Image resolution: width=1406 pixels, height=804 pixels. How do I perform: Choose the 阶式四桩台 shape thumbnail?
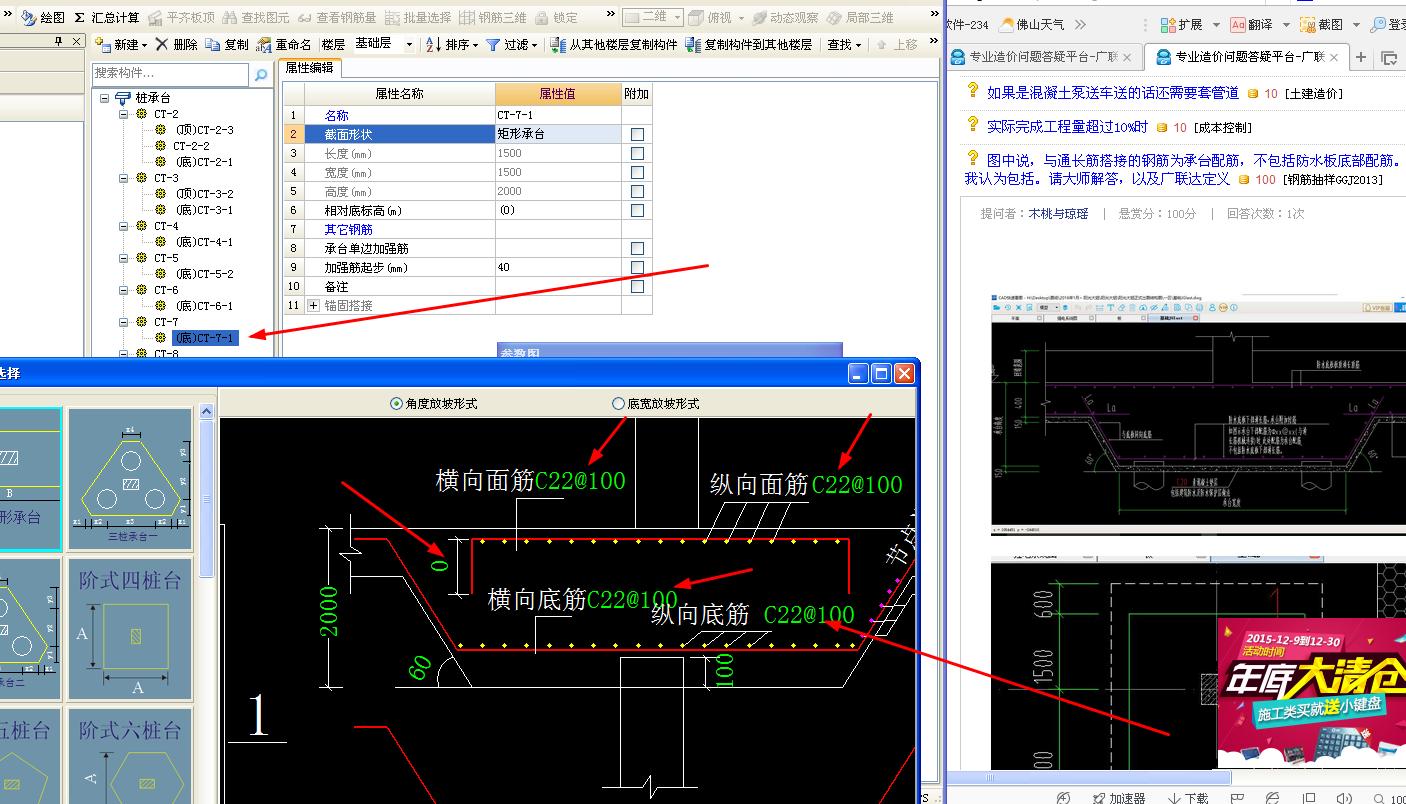coord(130,629)
